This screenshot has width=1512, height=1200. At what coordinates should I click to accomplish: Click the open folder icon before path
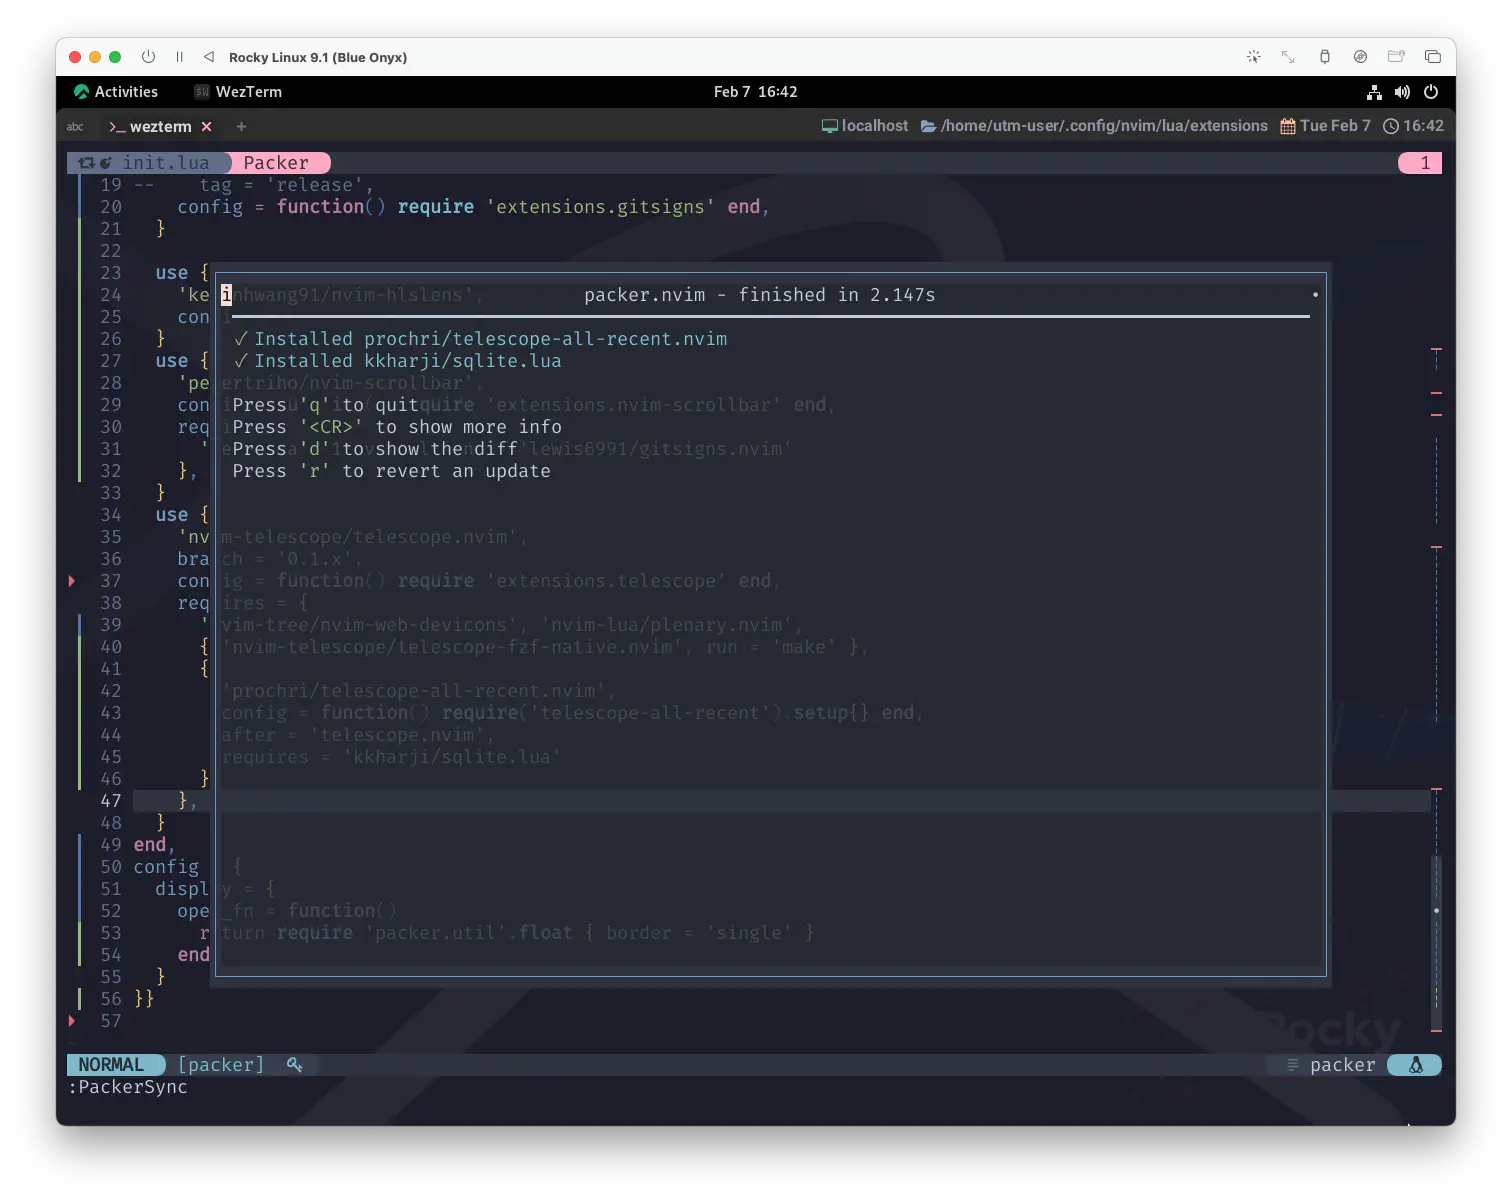(x=929, y=126)
